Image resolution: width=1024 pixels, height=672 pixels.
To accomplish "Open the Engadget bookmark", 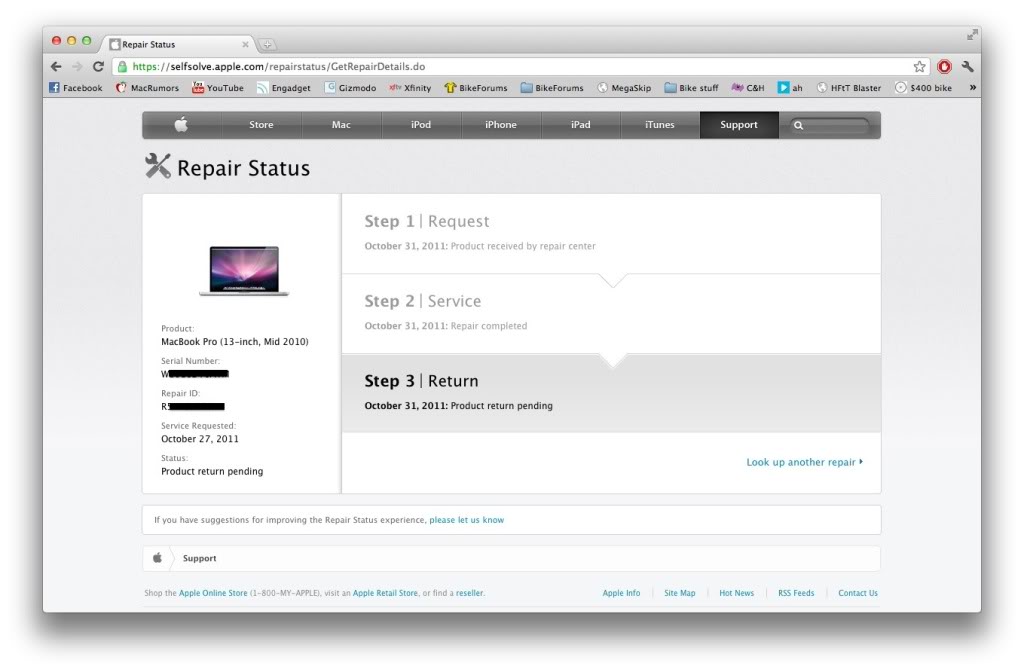I will 283,88.
